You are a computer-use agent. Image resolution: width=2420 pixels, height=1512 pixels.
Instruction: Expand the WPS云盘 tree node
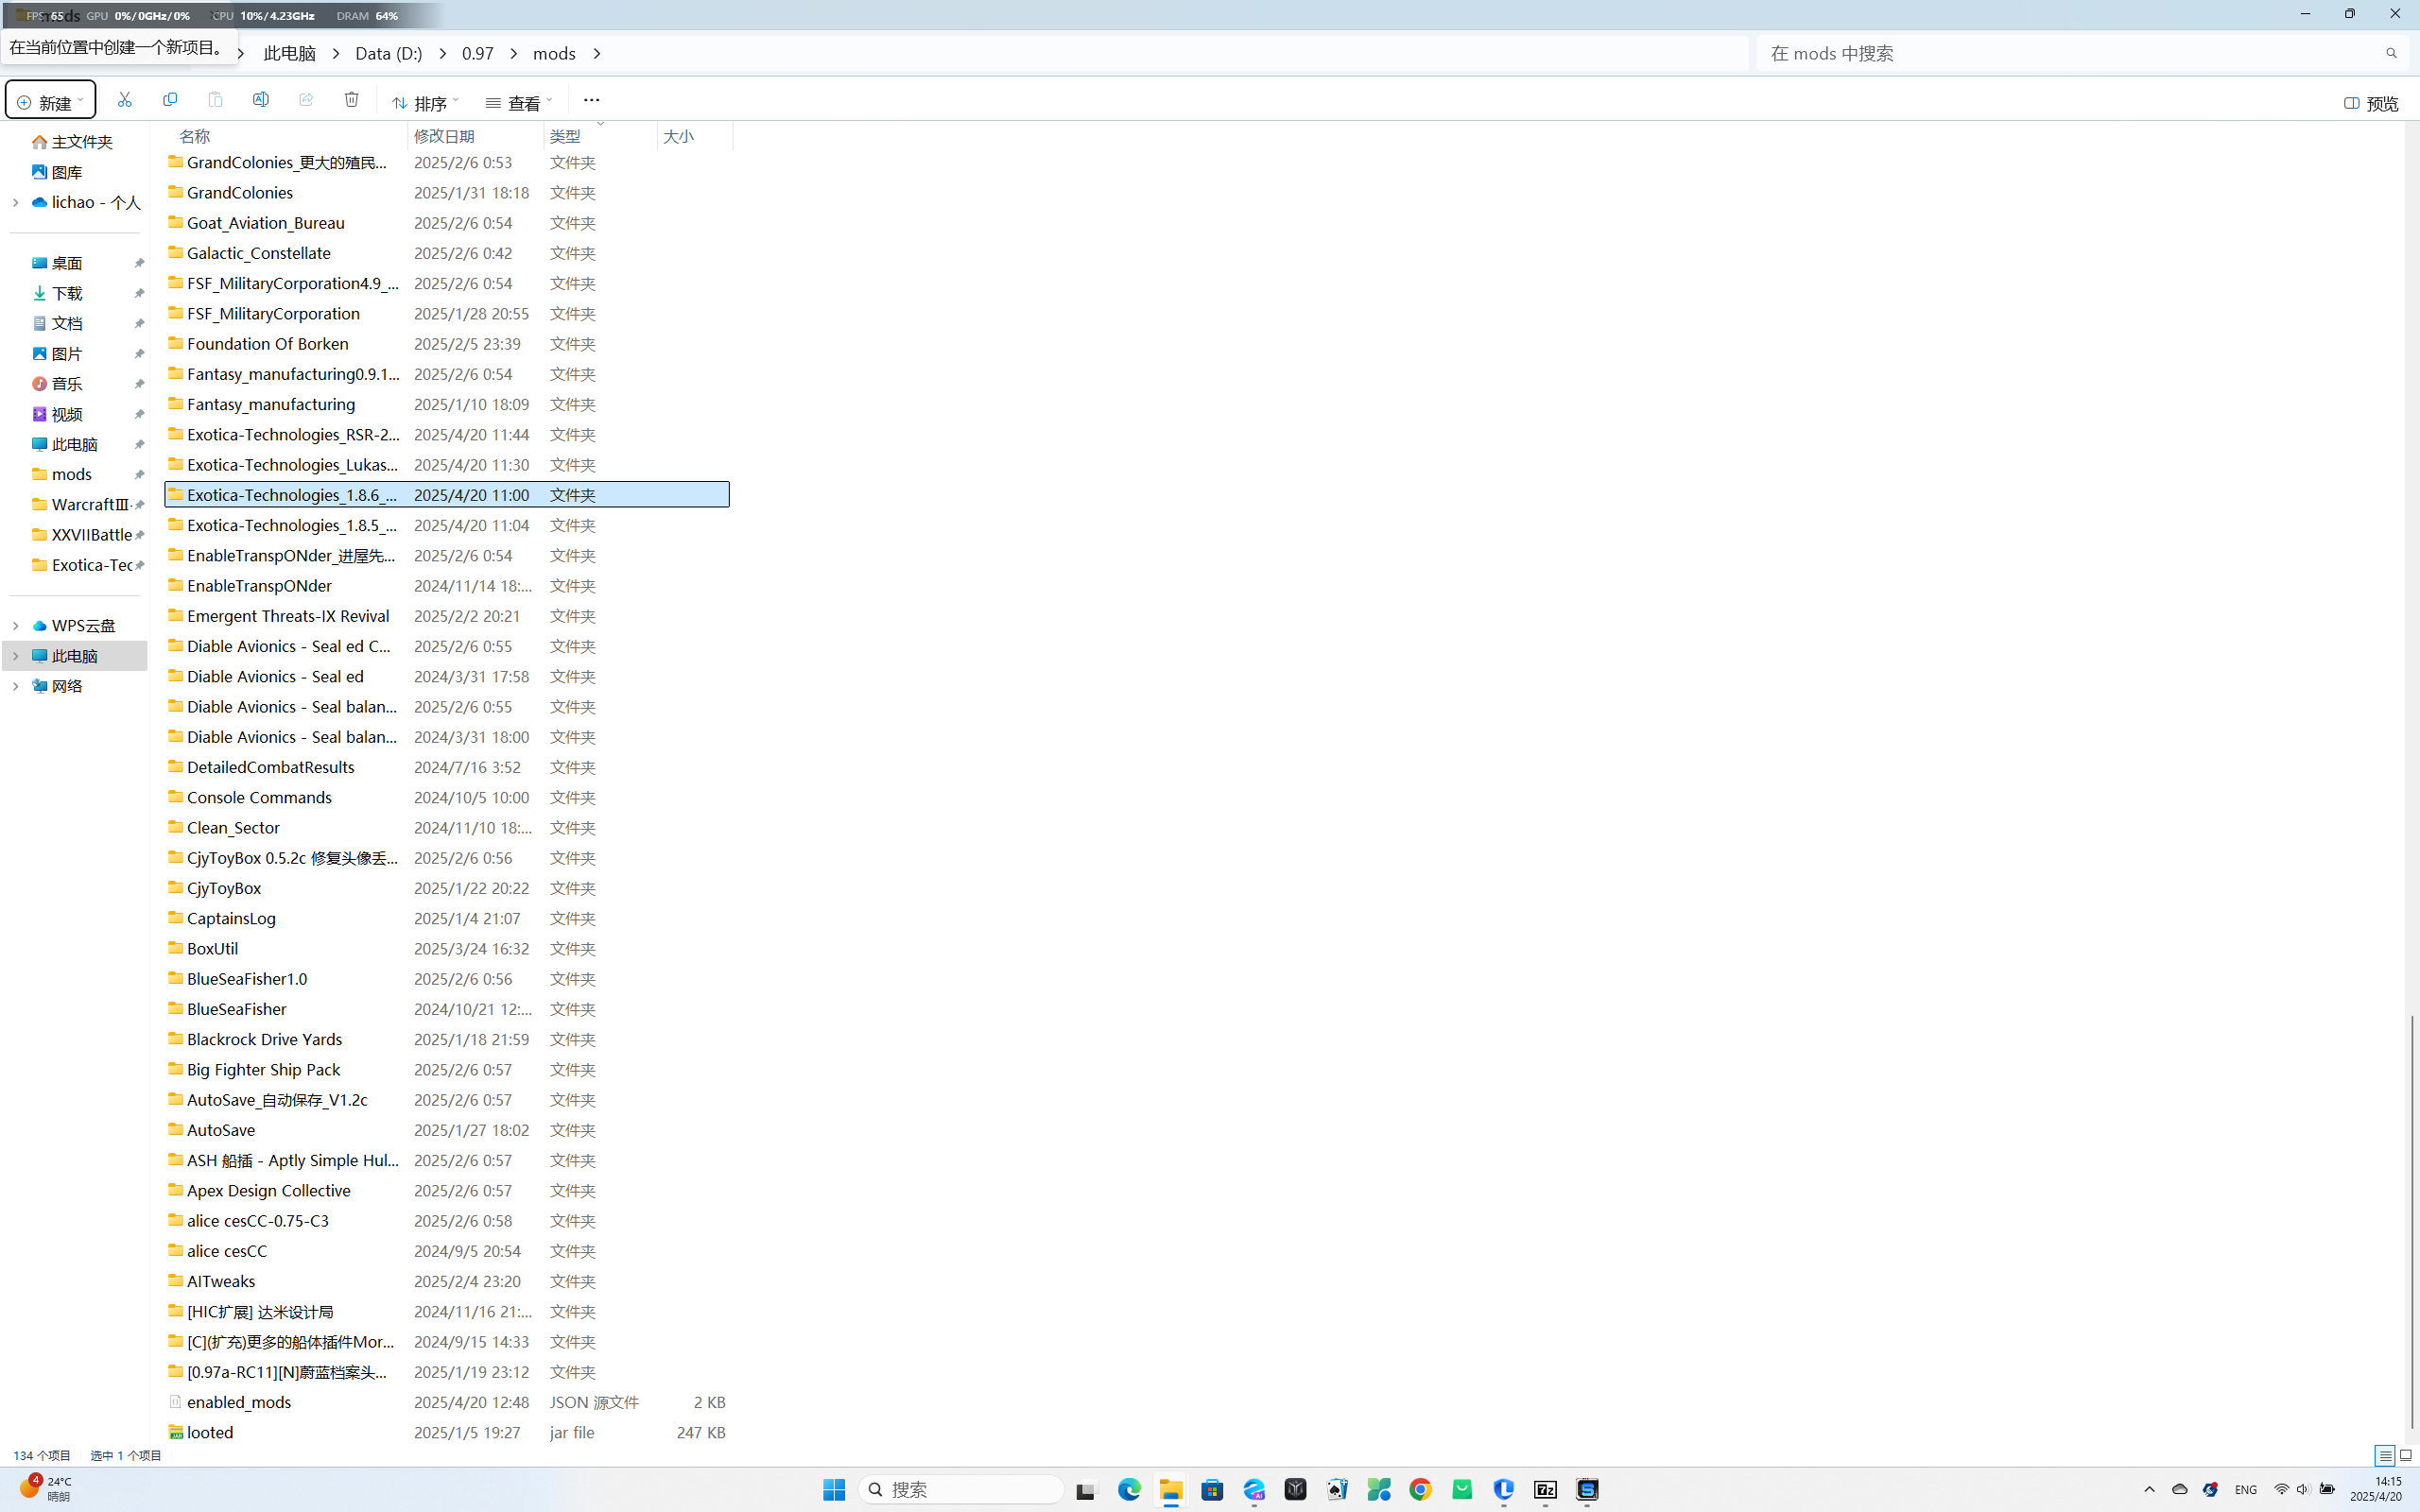point(16,626)
